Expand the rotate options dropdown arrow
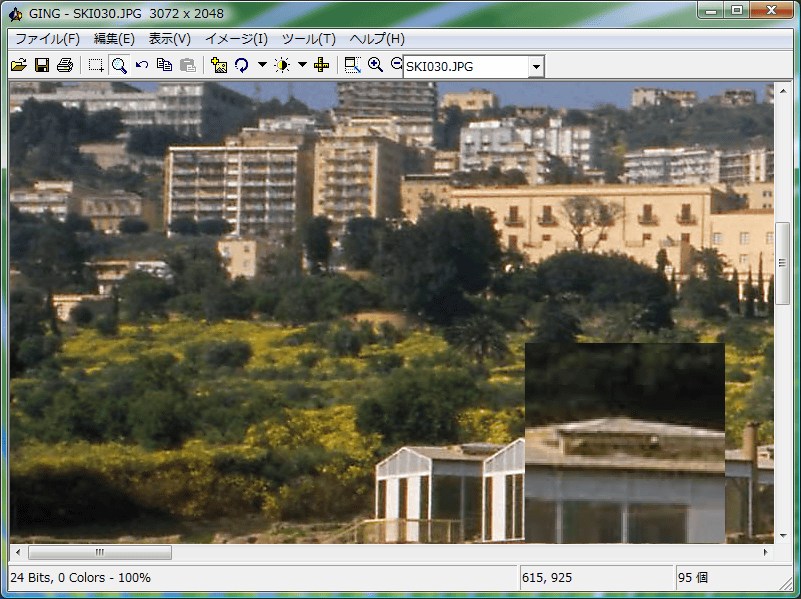 point(262,66)
